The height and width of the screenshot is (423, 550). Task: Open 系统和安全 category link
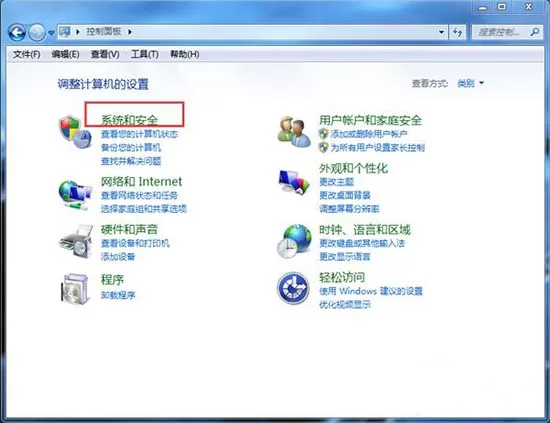(130, 120)
